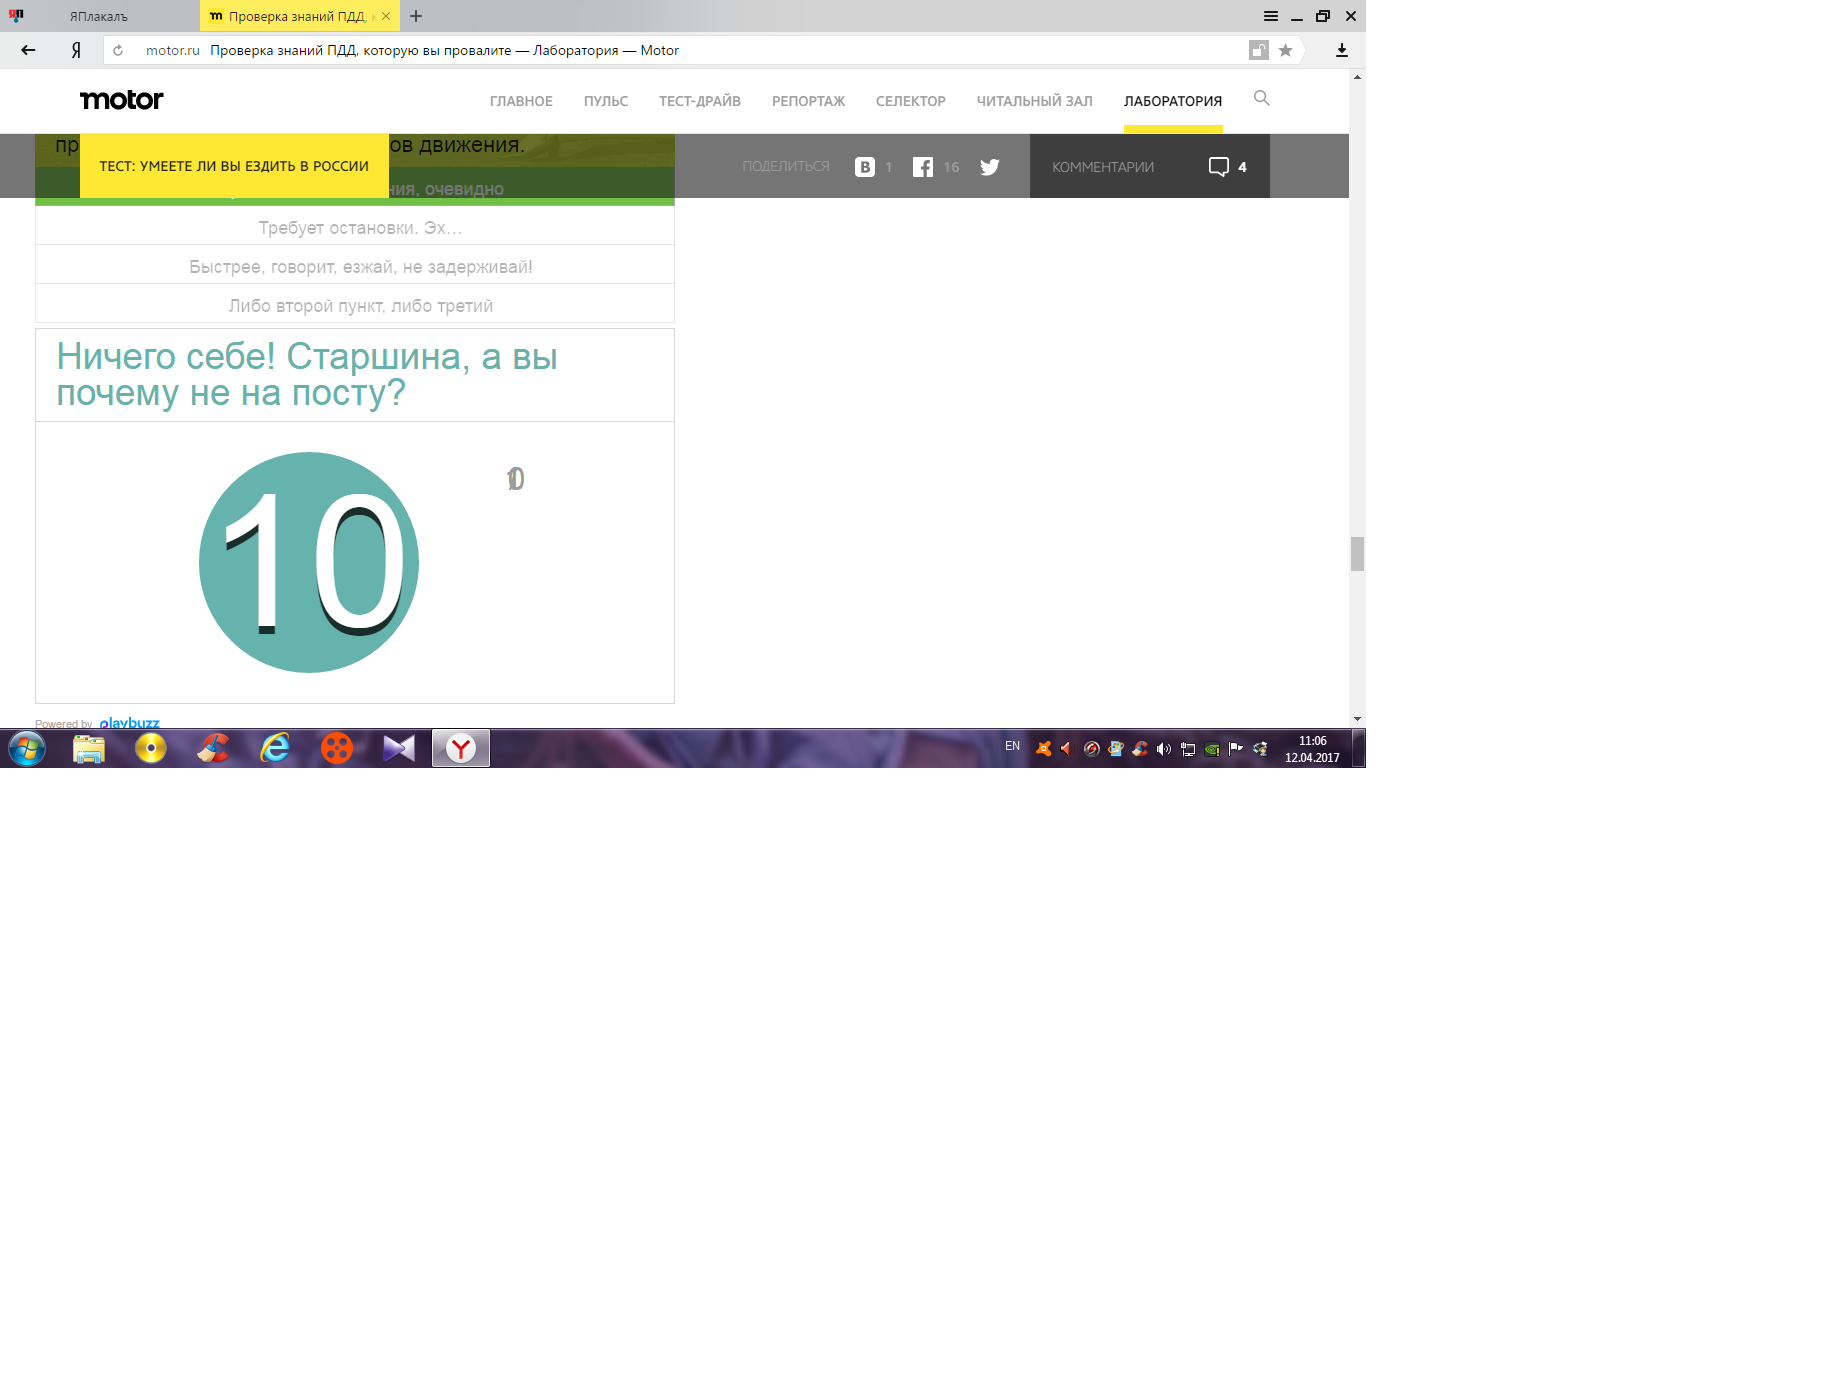
Task: Open the Action Center flag icon
Action: (1236, 748)
